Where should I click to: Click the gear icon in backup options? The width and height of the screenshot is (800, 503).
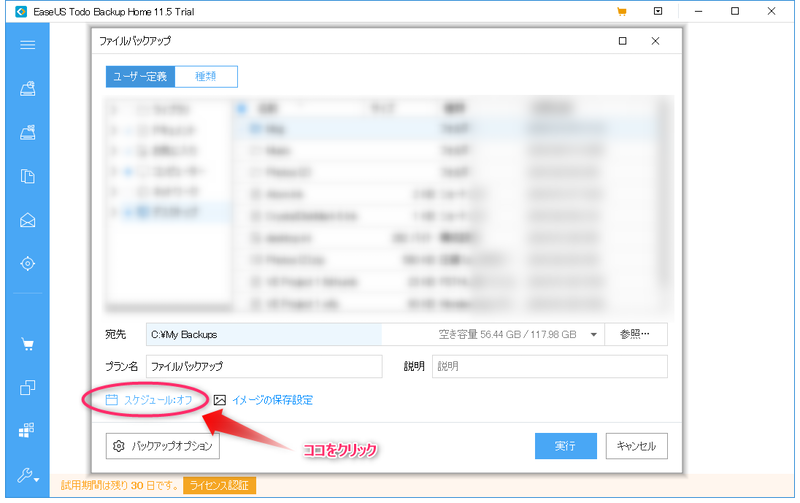pyautogui.click(x=118, y=446)
